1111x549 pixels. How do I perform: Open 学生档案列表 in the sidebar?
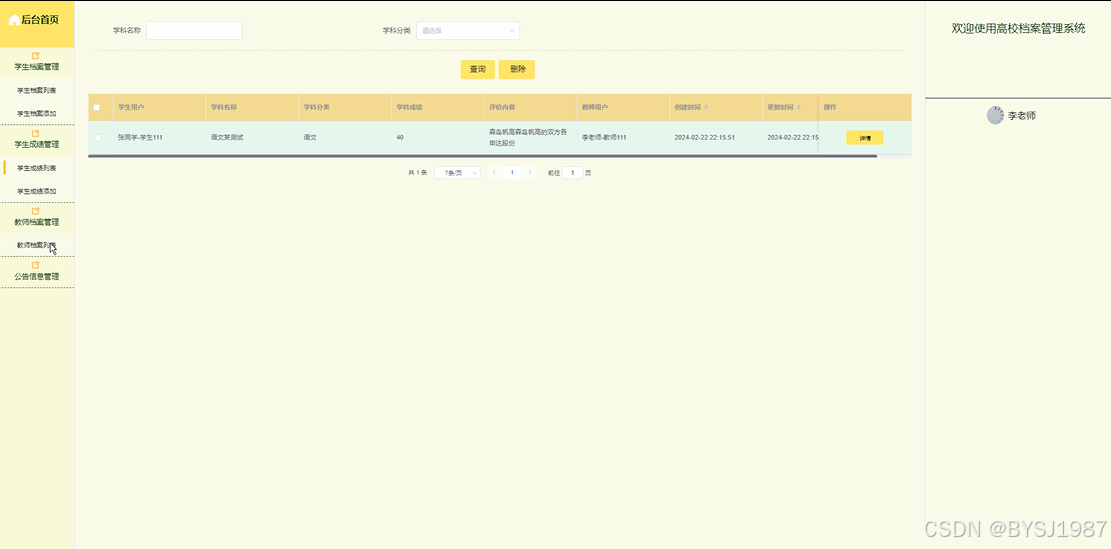37,91
